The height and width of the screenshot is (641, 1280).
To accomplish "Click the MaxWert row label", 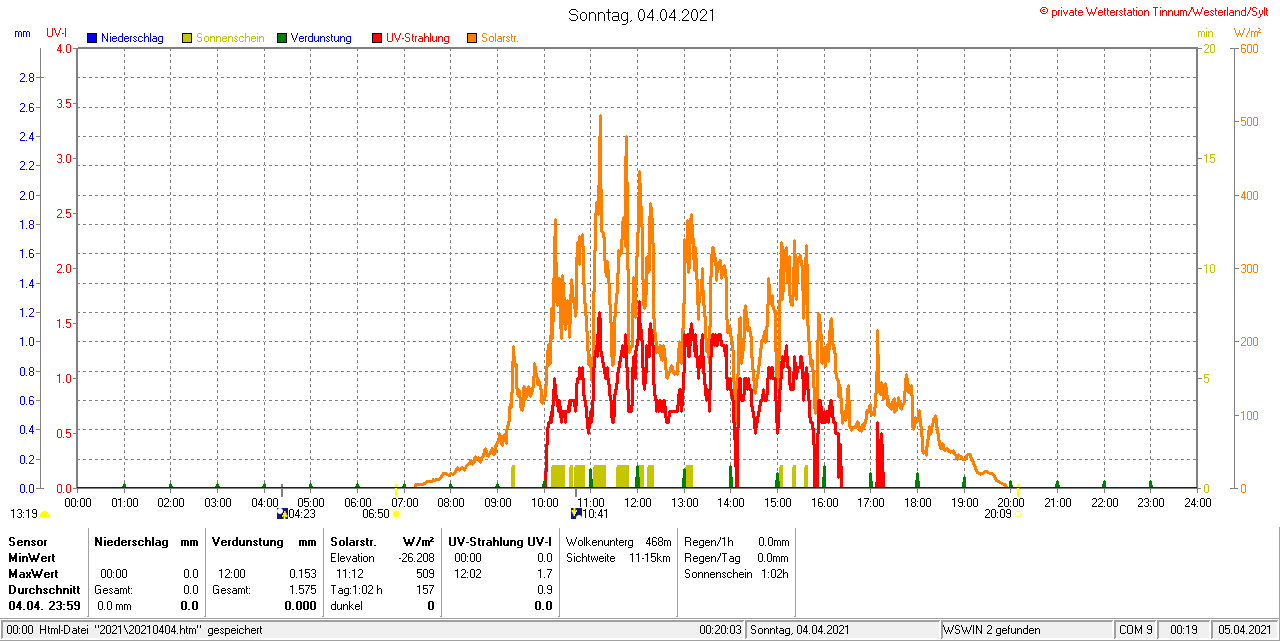I will 35,574.
